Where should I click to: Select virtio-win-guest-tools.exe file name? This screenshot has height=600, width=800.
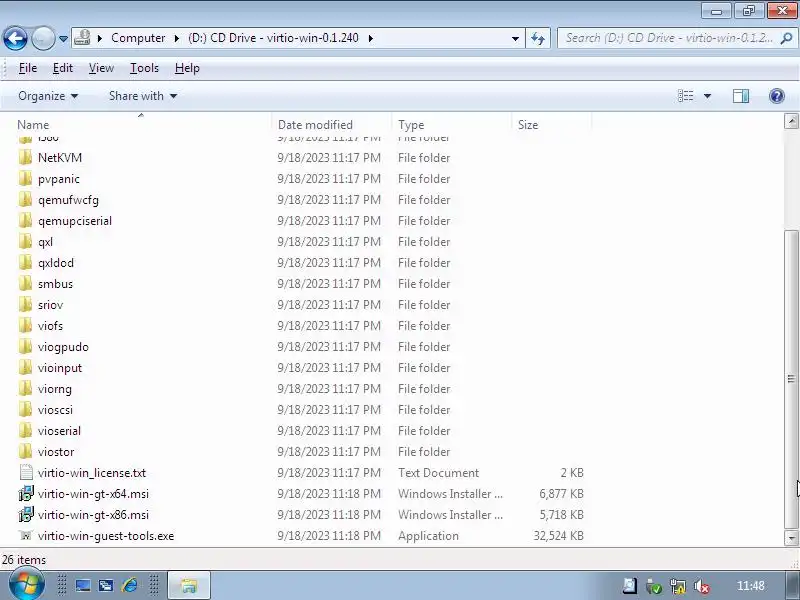point(106,536)
